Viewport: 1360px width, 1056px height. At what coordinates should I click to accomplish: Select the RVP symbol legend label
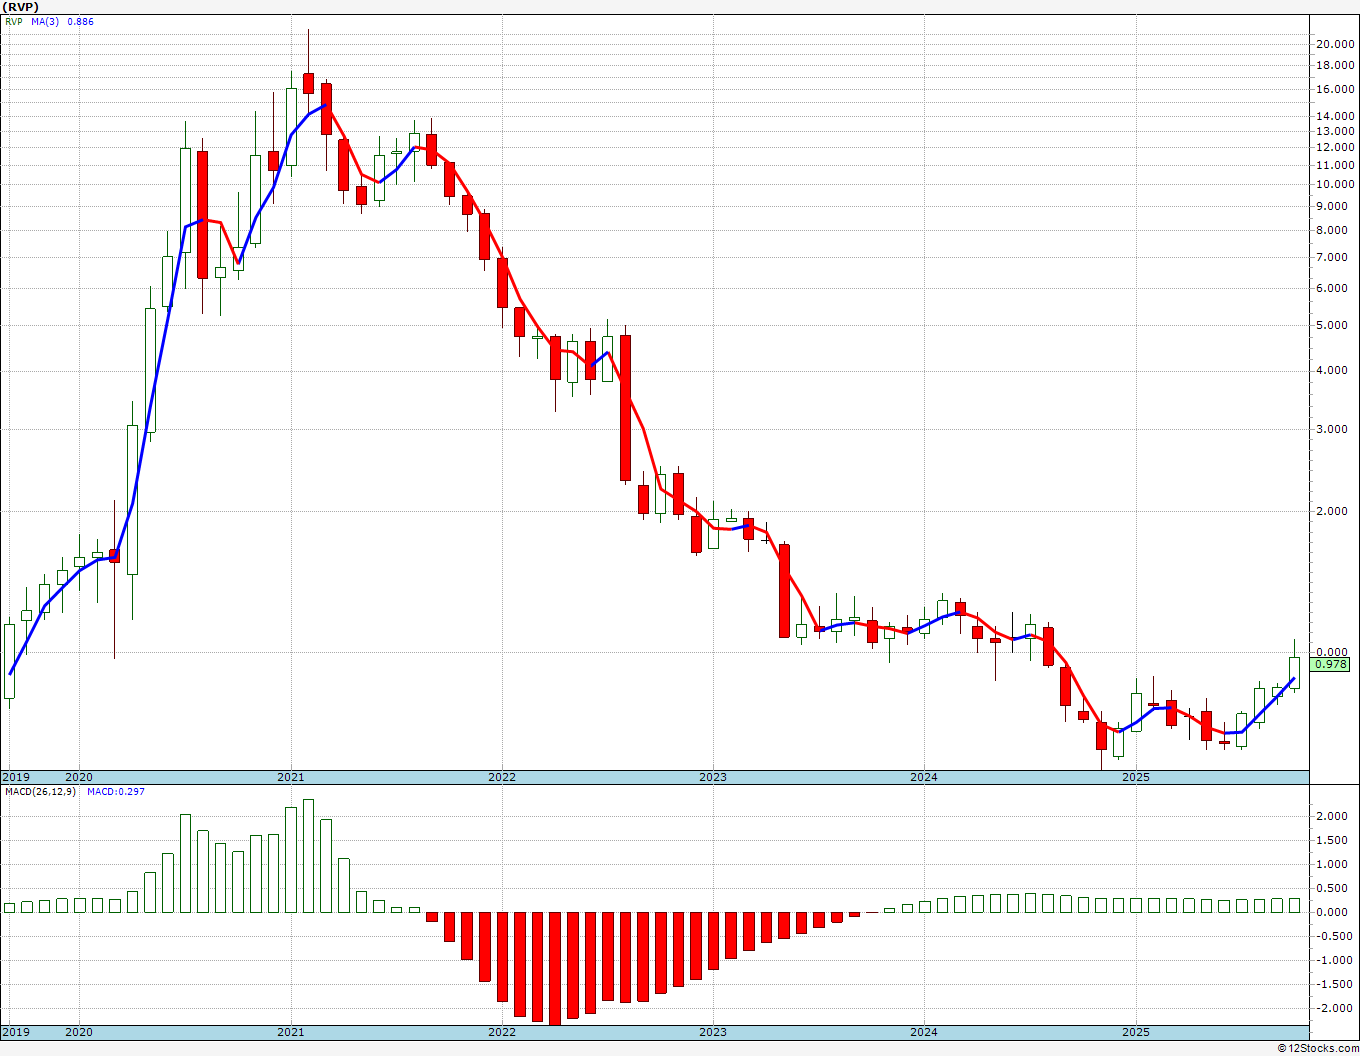pos(13,21)
